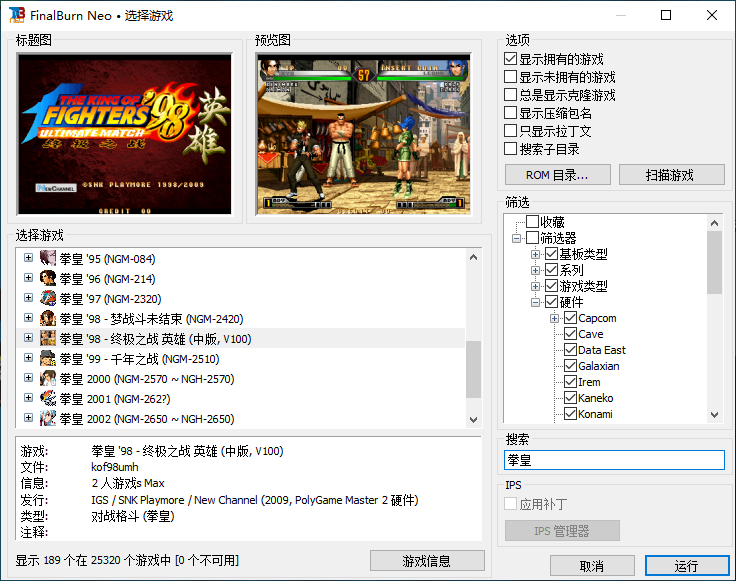Viewport: 736px width, 581px height.
Task: Click the file name kof98umh
Action: pyautogui.click(x=115, y=467)
